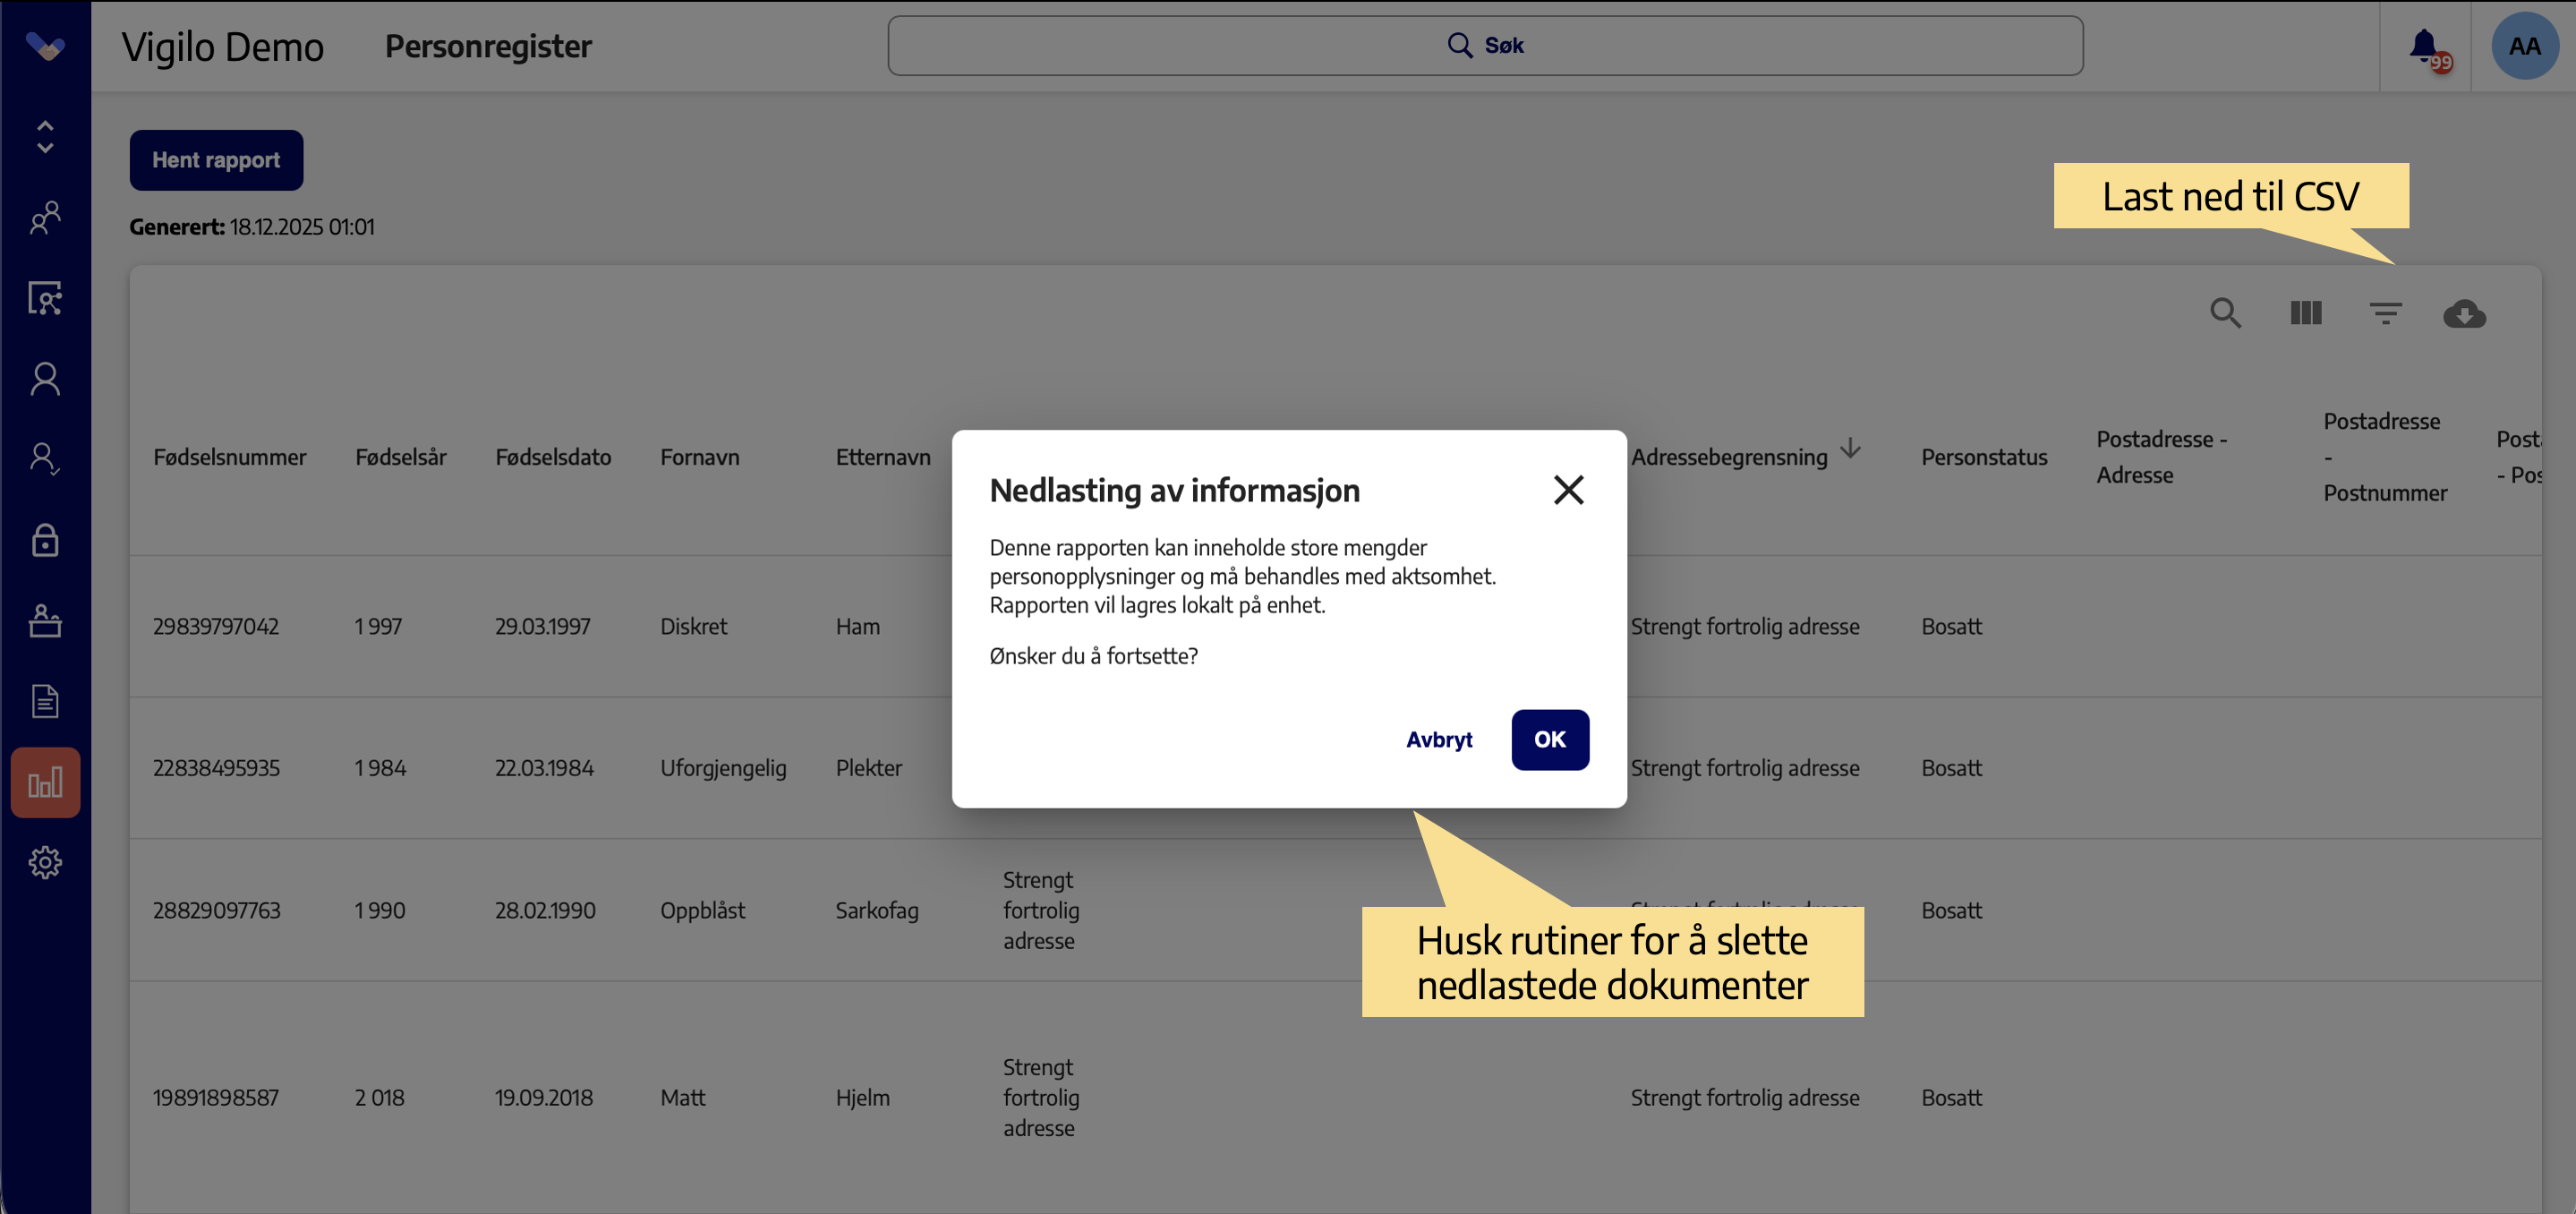Select Fødselsnummer 28829097763

click(x=216, y=911)
